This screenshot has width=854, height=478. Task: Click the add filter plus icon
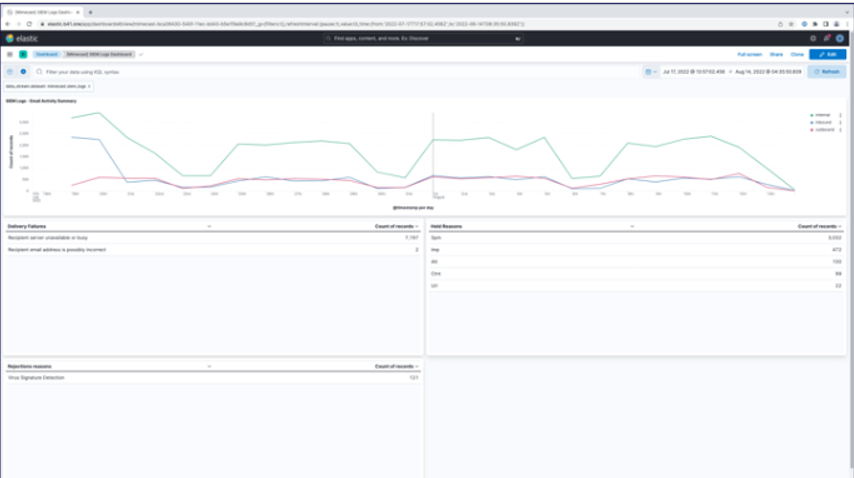click(23, 72)
